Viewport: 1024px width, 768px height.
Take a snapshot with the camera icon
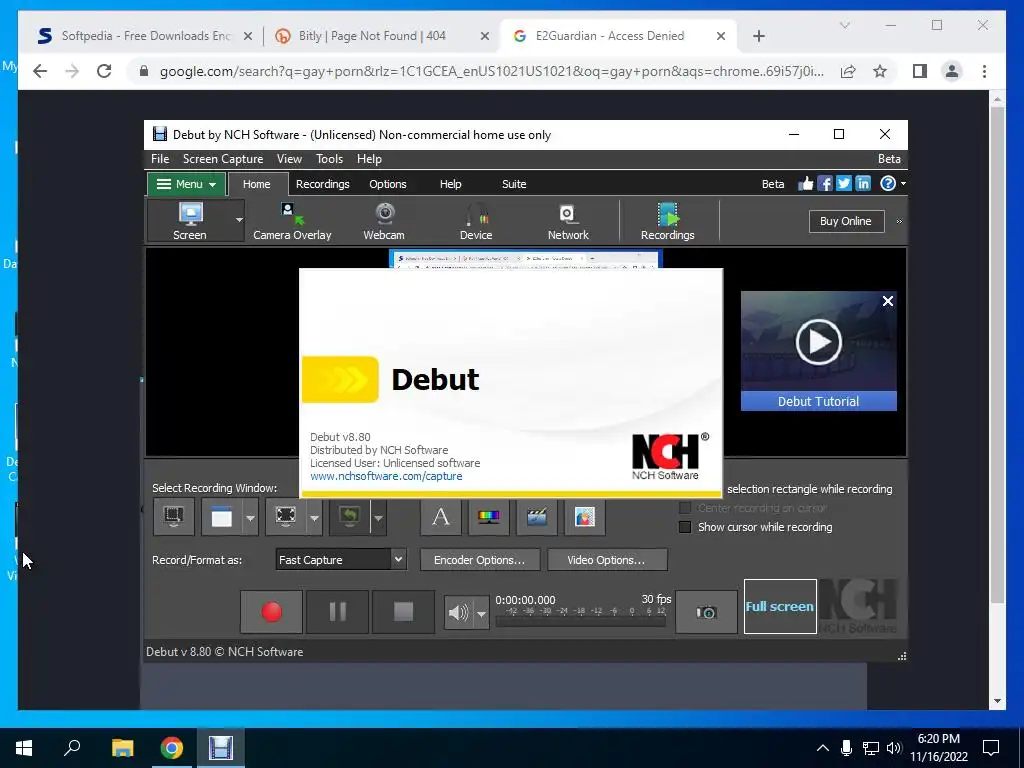(x=706, y=612)
